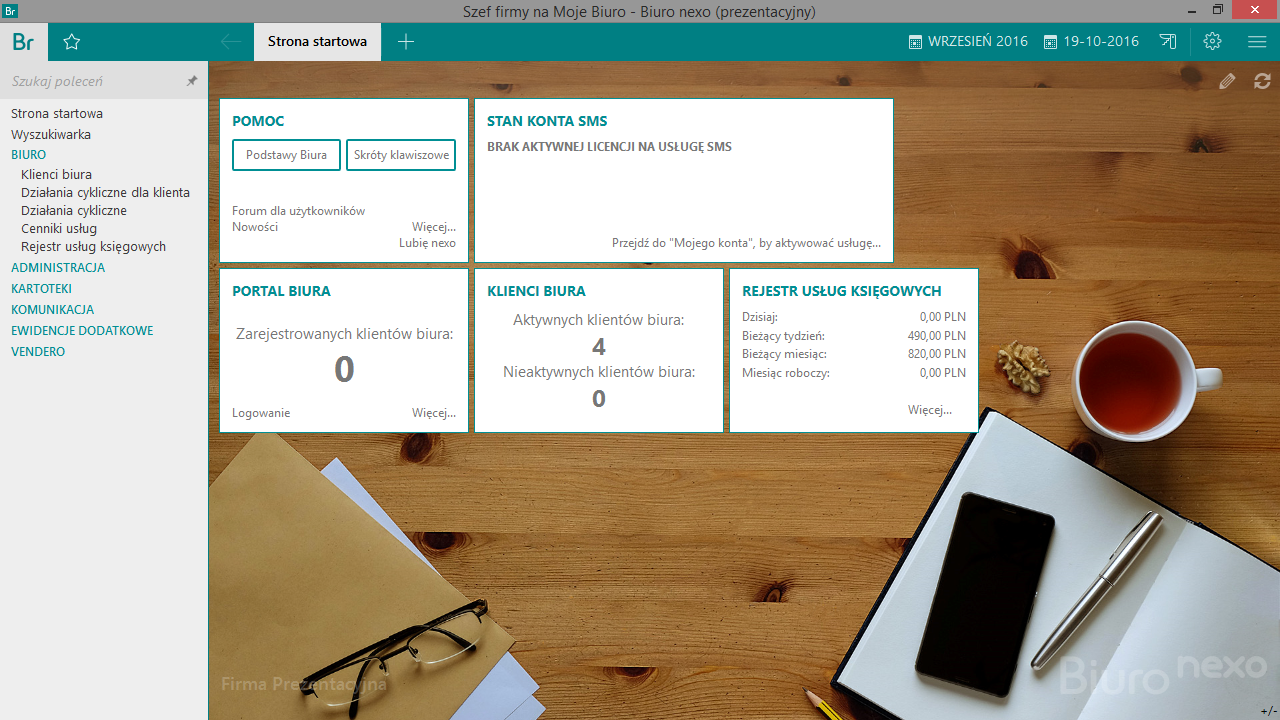Open the WRZESIEŃ 2016 month selector
The height and width of the screenshot is (720, 1280).
tap(968, 42)
